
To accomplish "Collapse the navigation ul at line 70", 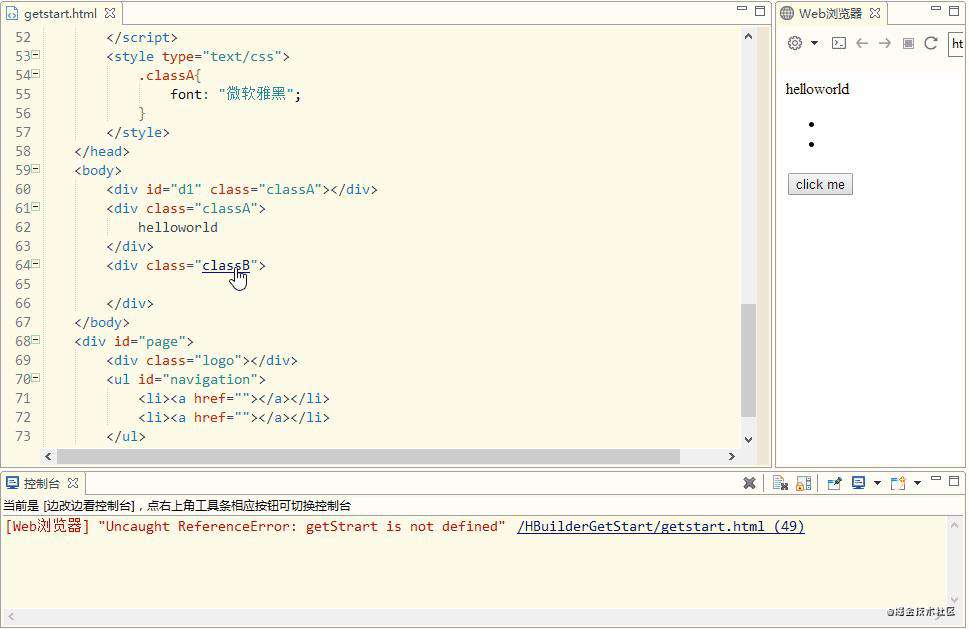I will tap(36, 378).
